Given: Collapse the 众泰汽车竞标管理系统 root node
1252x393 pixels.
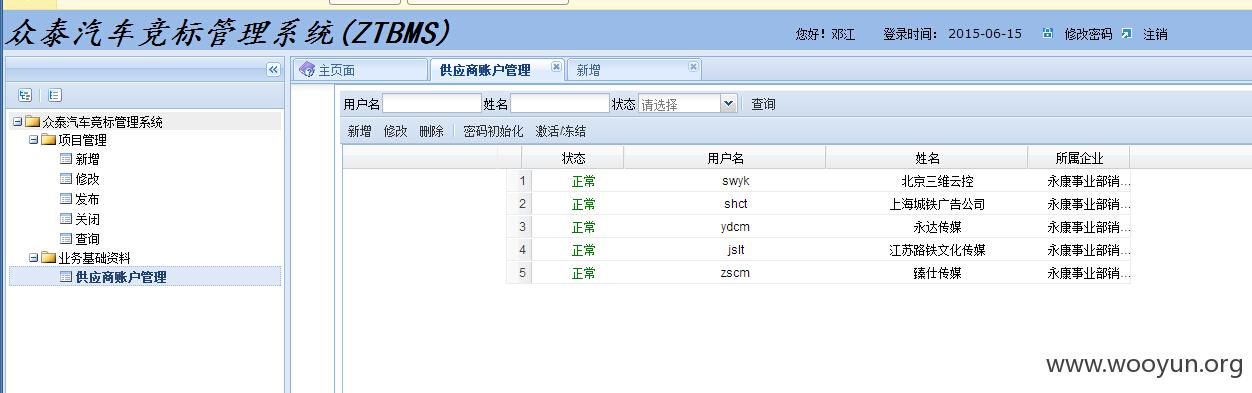Looking at the screenshot, I should tap(17, 122).
